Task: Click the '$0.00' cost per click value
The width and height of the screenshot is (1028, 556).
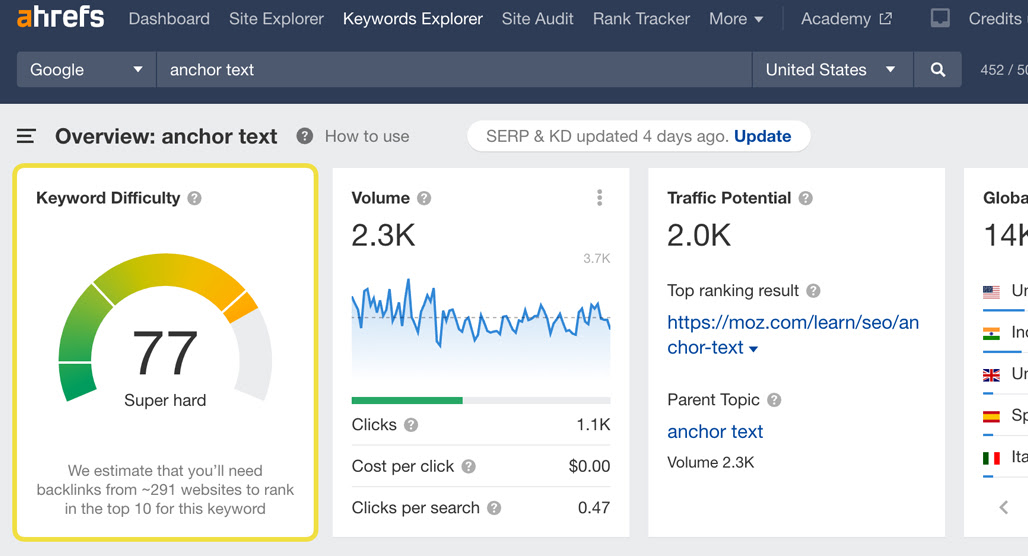Action: coord(589,466)
